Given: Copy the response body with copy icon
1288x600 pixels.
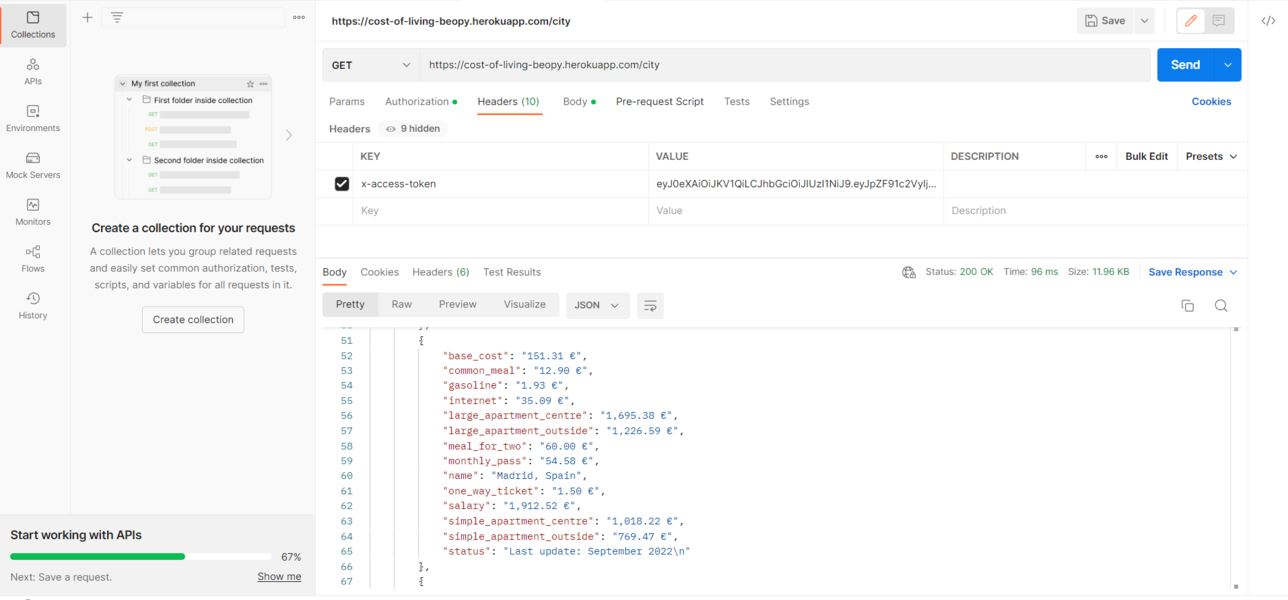Looking at the screenshot, I should (x=1187, y=306).
